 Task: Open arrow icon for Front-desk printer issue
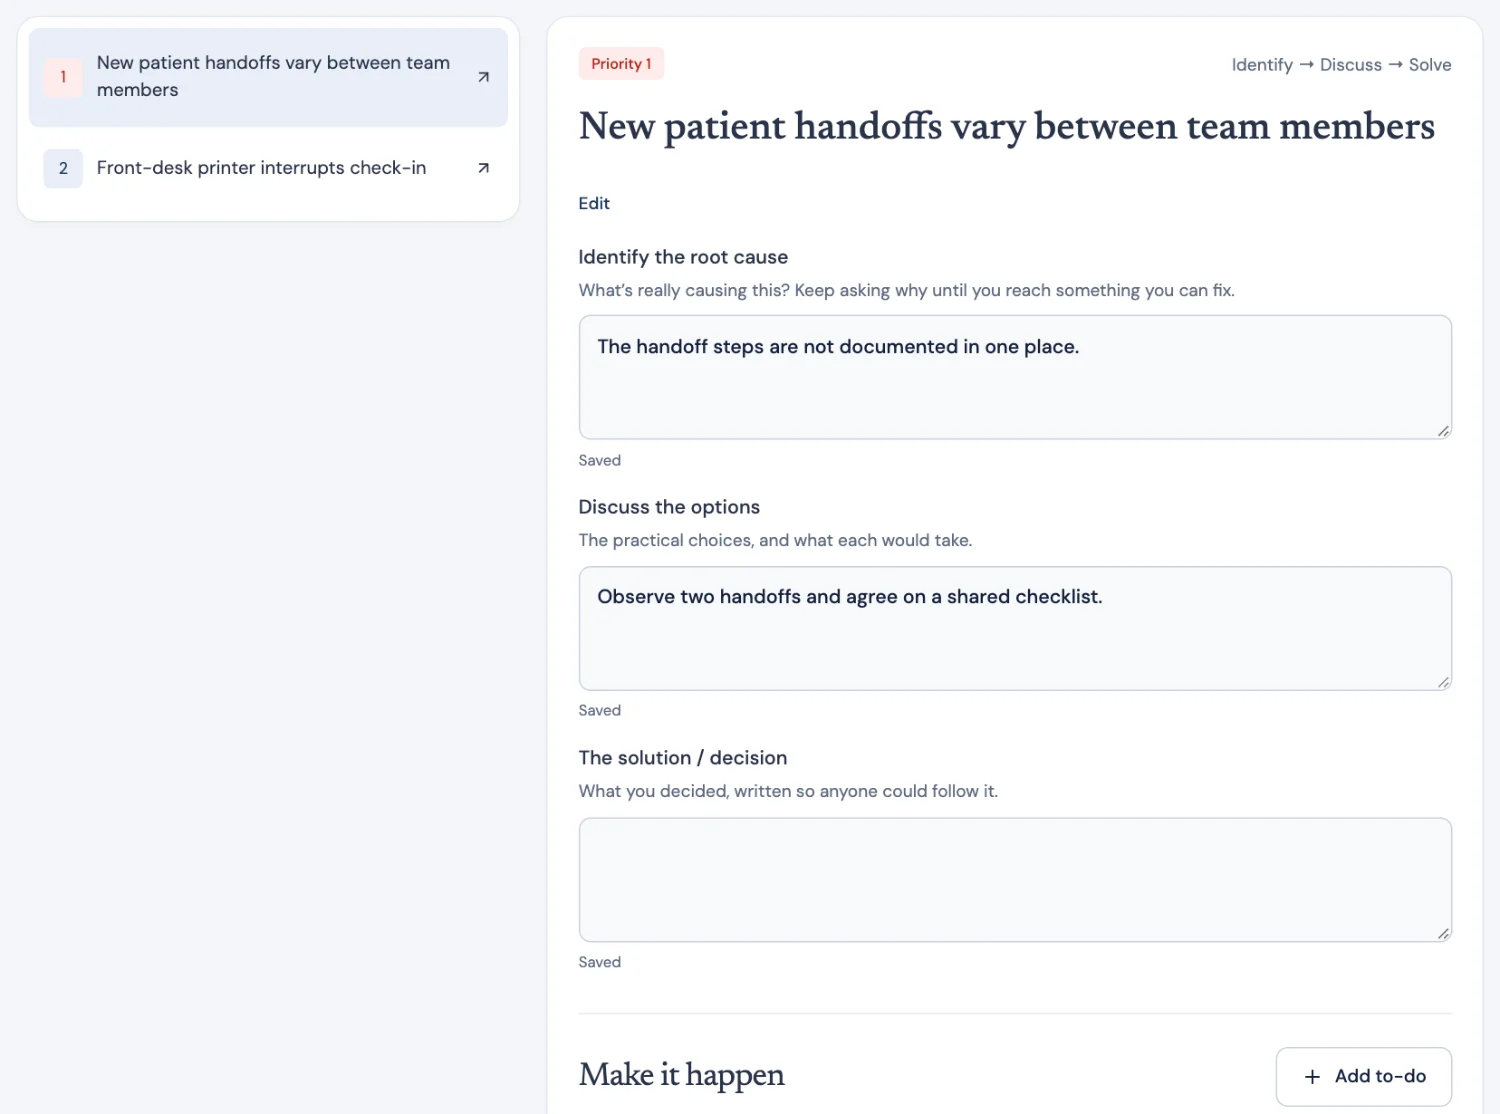[483, 168]
